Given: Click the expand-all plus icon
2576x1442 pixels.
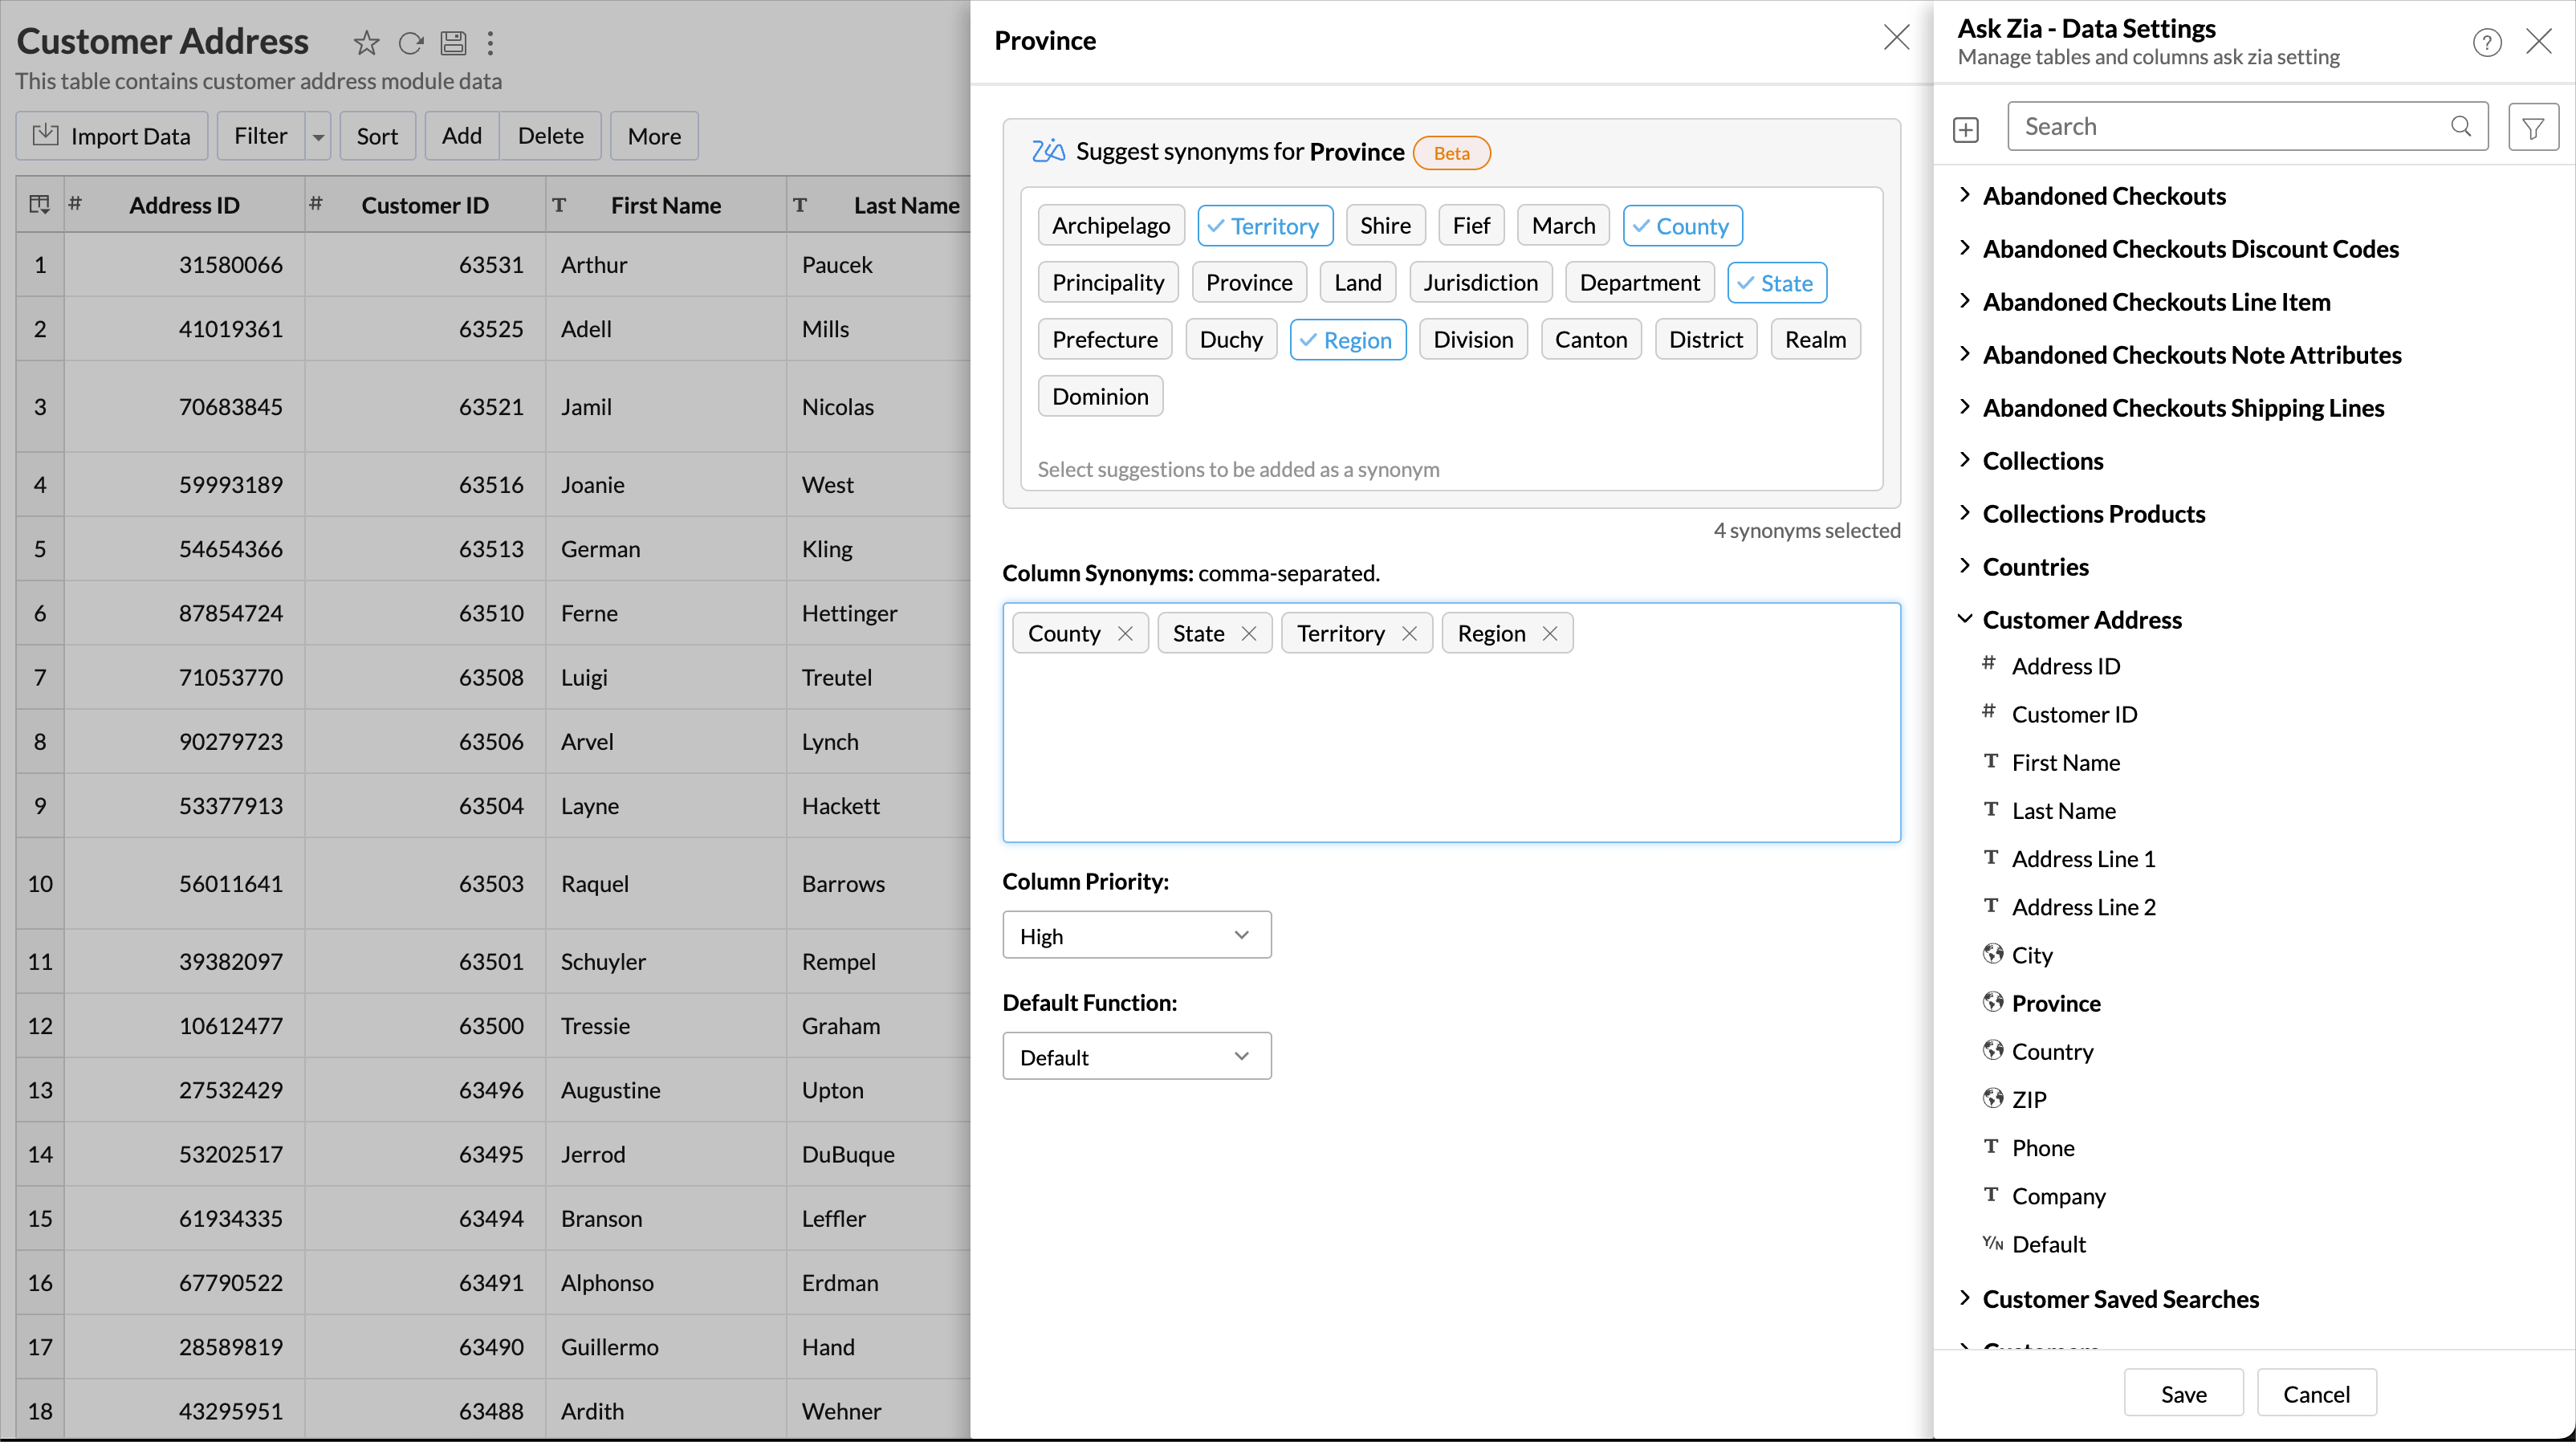Looking at the screenshot, I should click(1965, 129).
